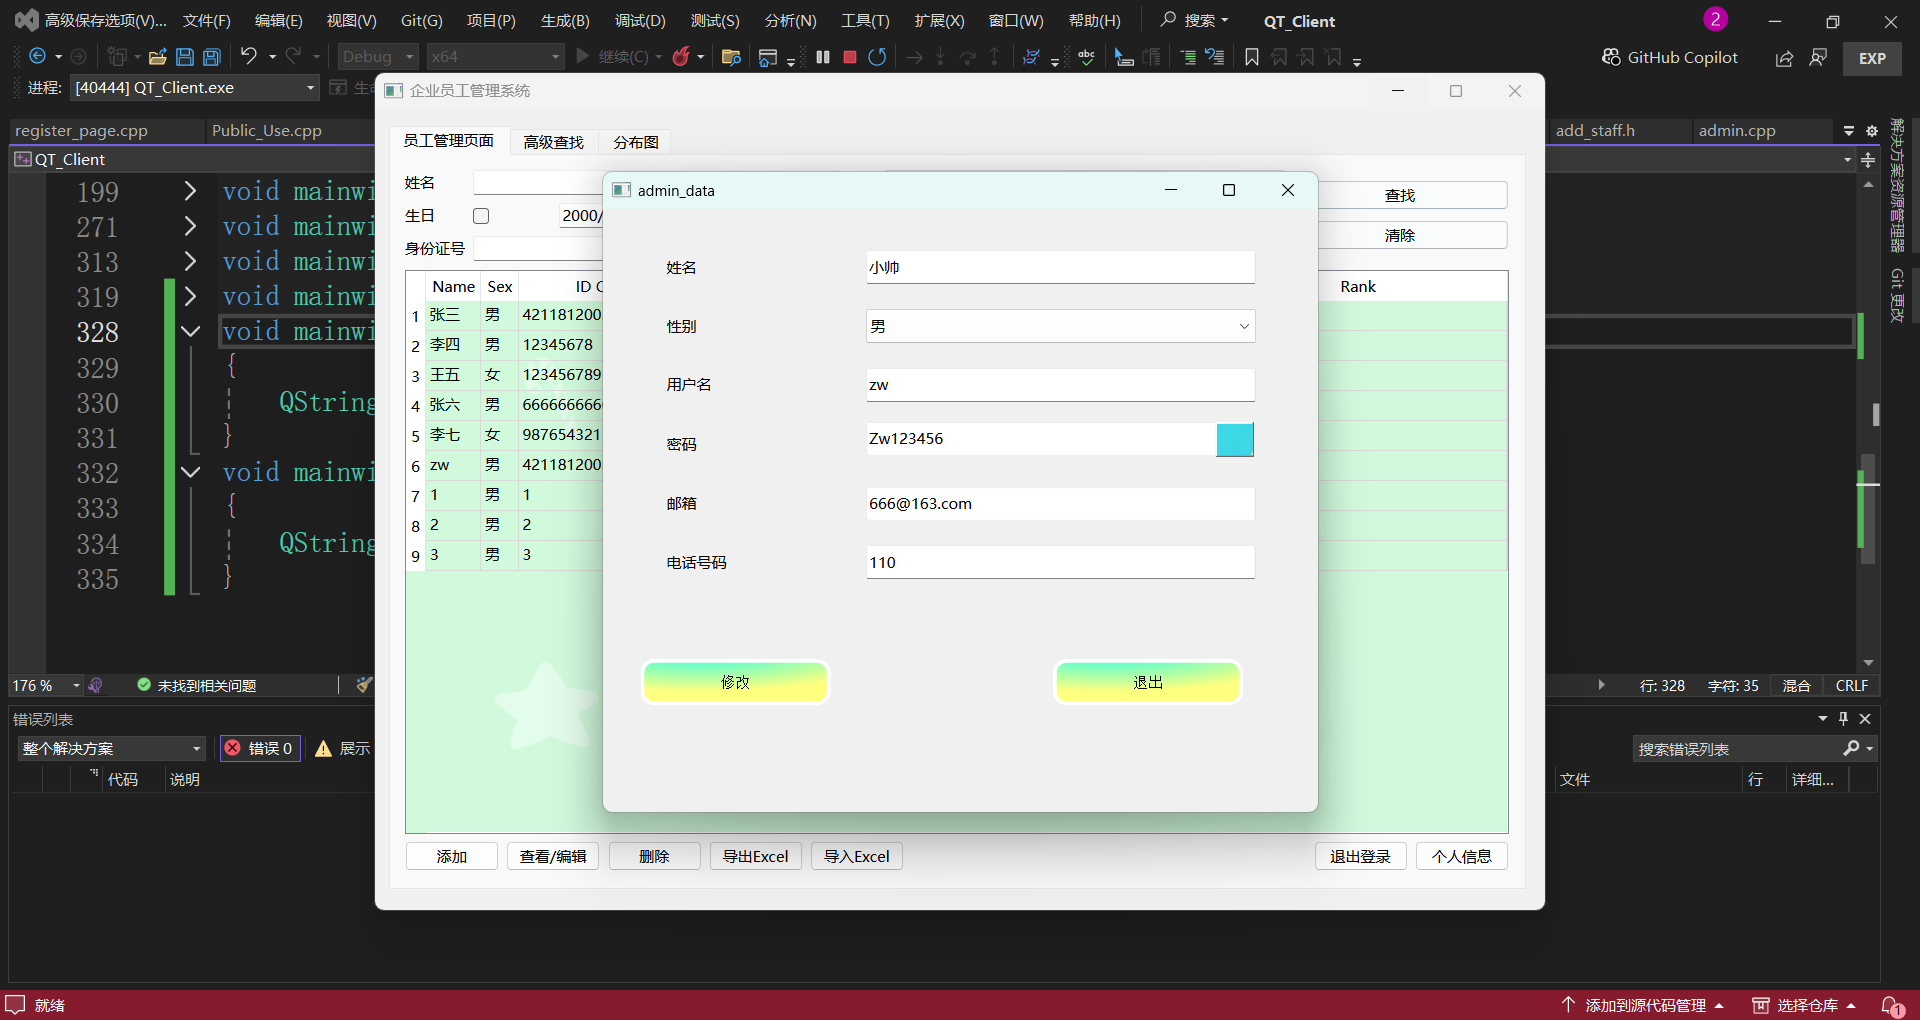This screenshot has width=1920, height=1020.
Task: Open the 进程 QT_Client.exe process dropdown
Action: click(x=195, y=88)
